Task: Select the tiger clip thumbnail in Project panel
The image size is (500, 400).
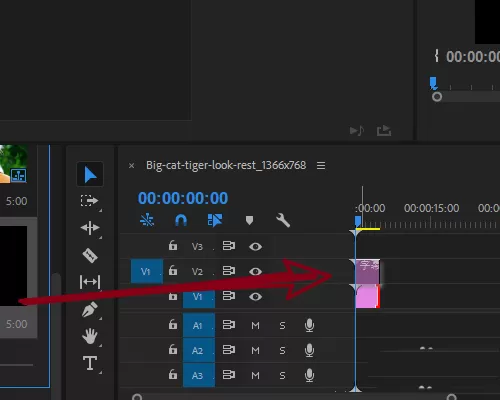Action: coord(14,164)
